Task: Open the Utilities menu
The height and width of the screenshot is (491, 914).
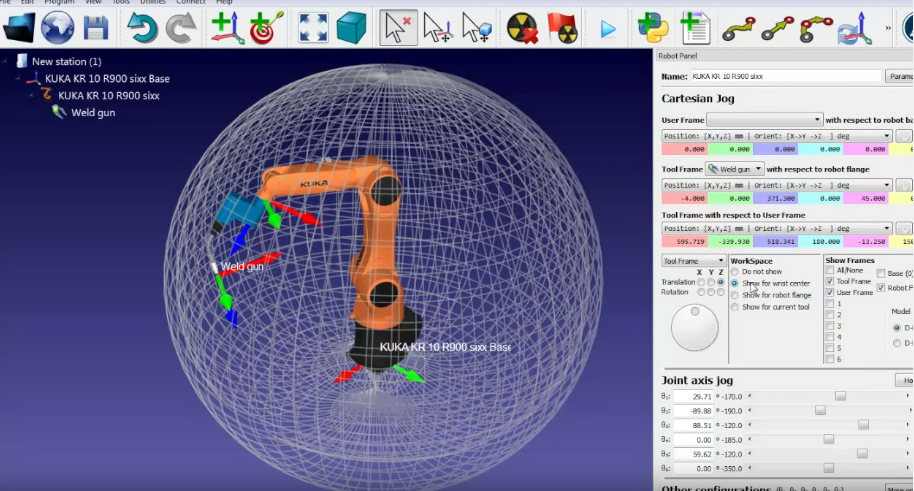Action: click(x=152, y=3)
